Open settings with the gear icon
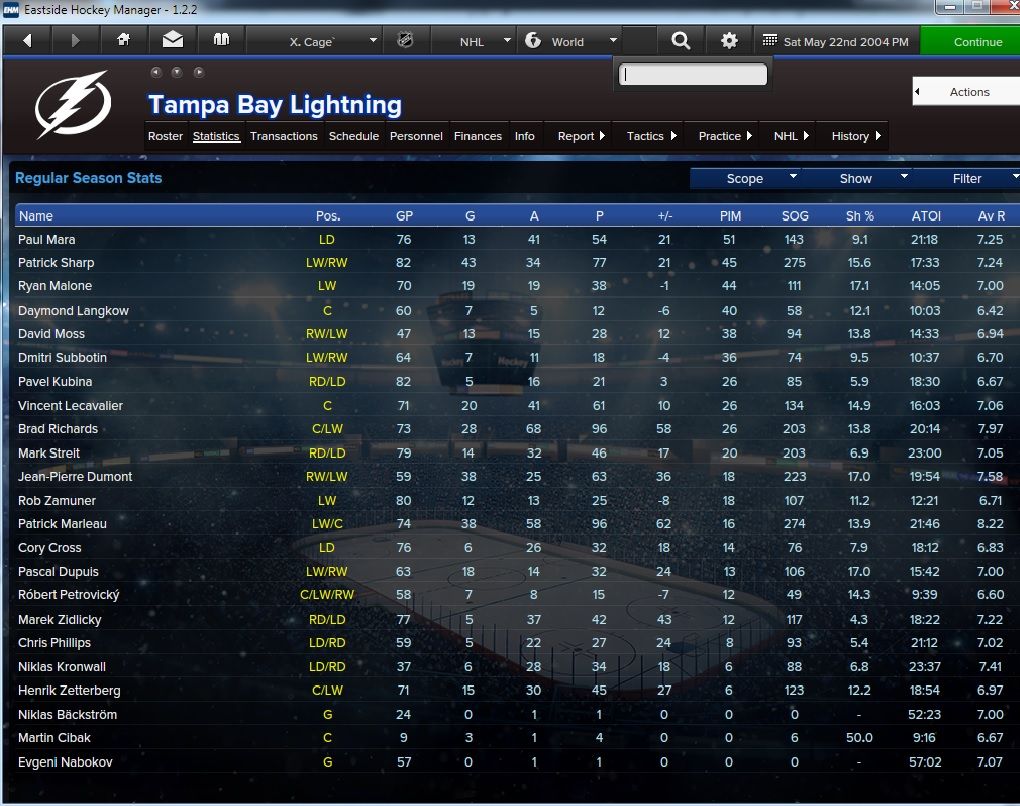Image resolution: width=1020 pixels, height=806 pixels. coord(729,41)
